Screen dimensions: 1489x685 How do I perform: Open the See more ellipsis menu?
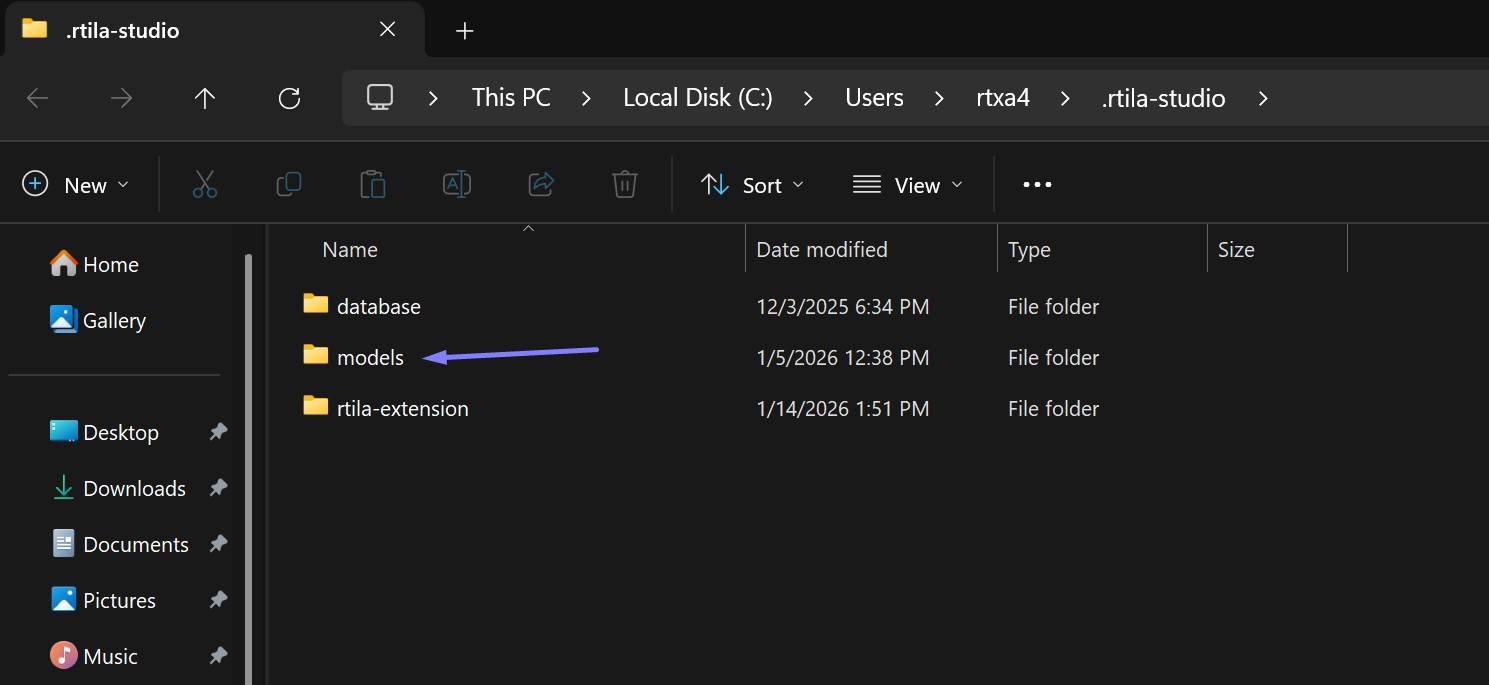pyautogui.click(x=1037, y=185)
